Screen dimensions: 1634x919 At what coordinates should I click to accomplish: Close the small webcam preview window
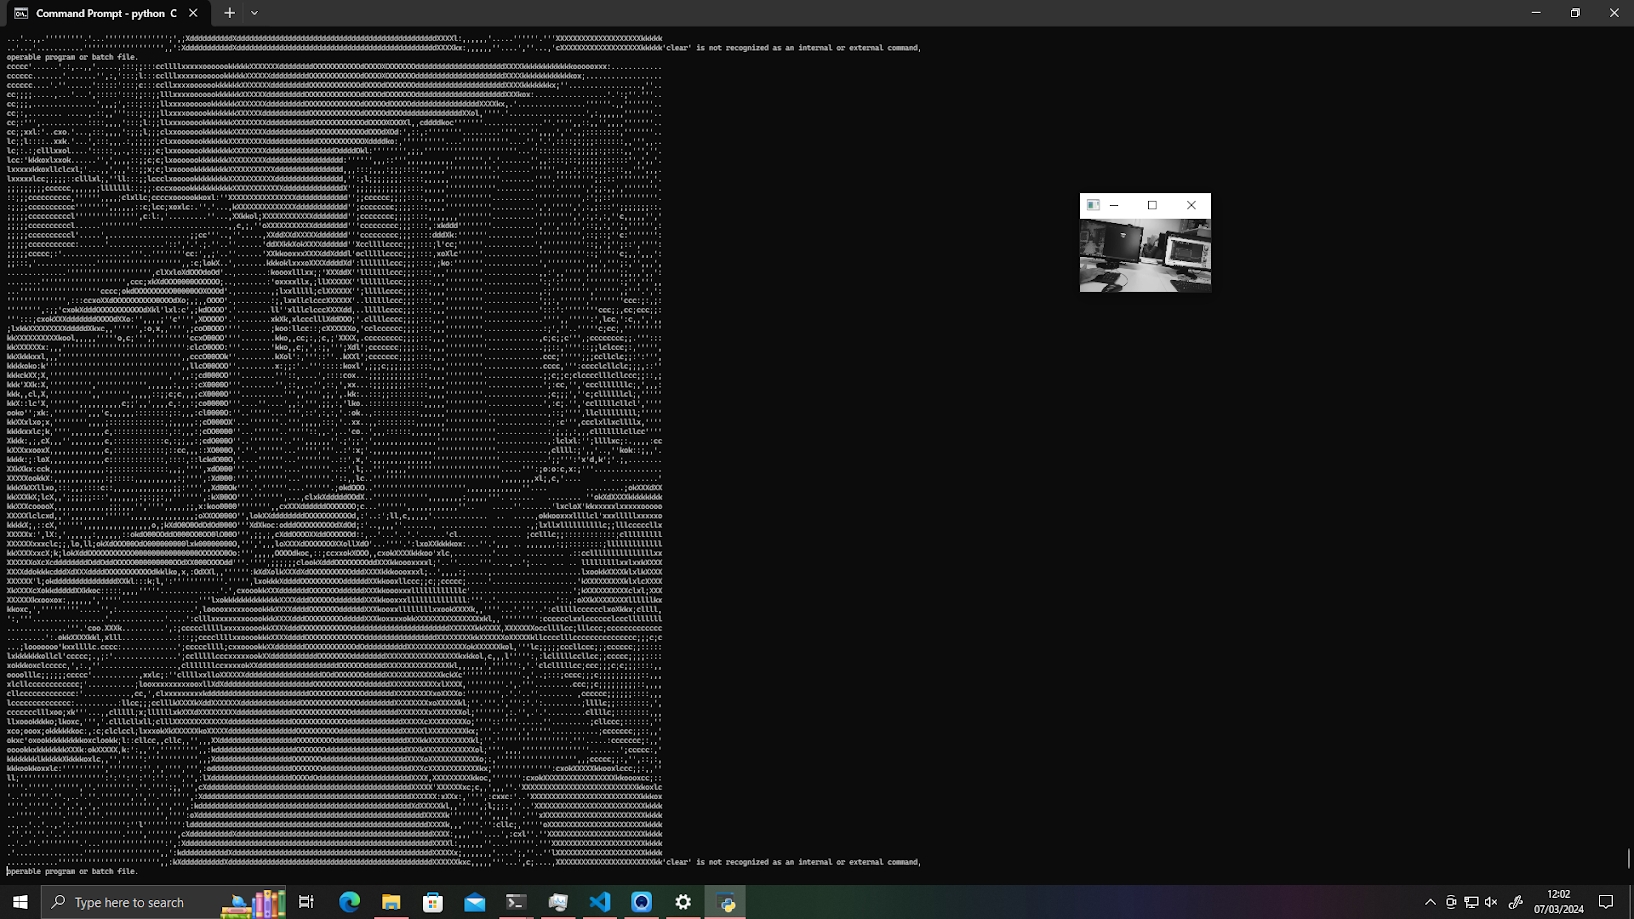pos(1191,205)
